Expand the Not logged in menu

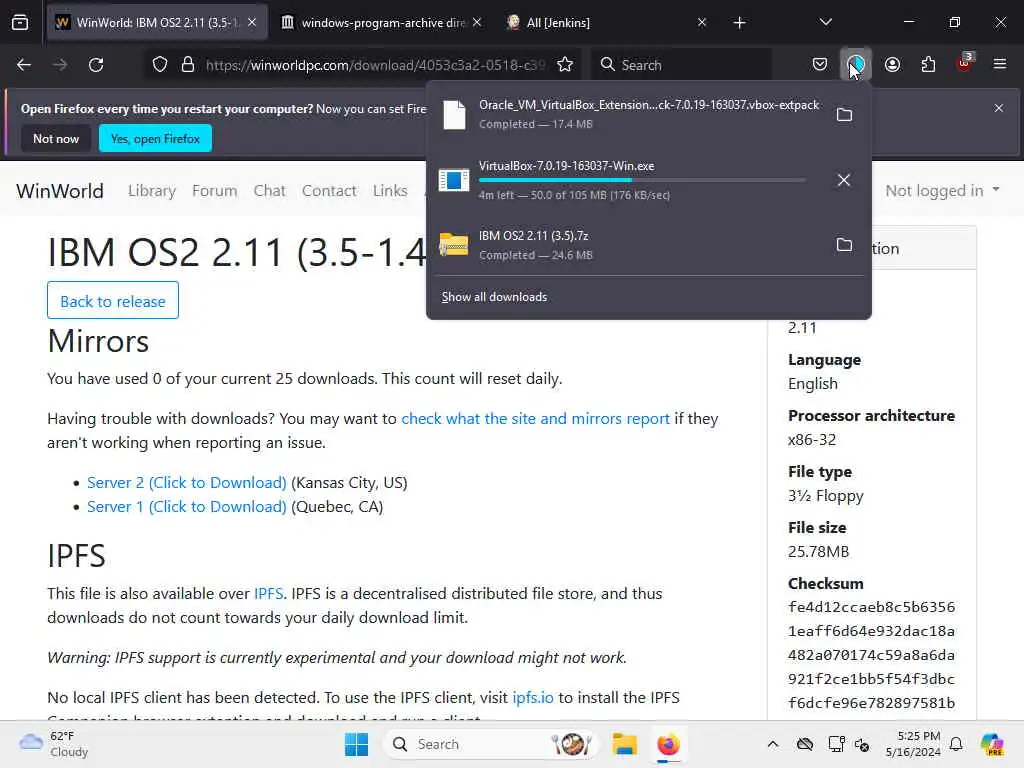[x=942, y=191]
